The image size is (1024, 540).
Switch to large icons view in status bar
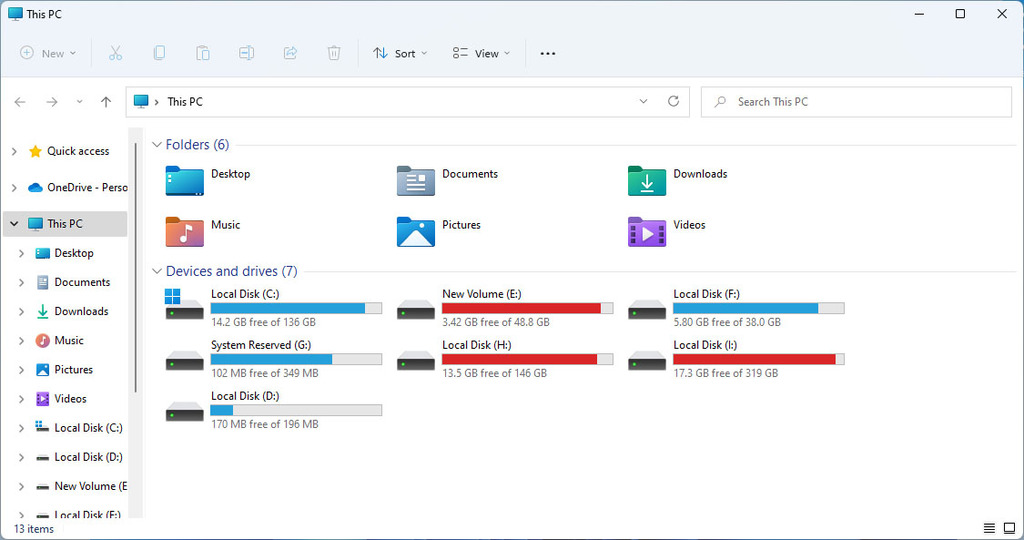pyautogui.click(x=1010, y=528)
